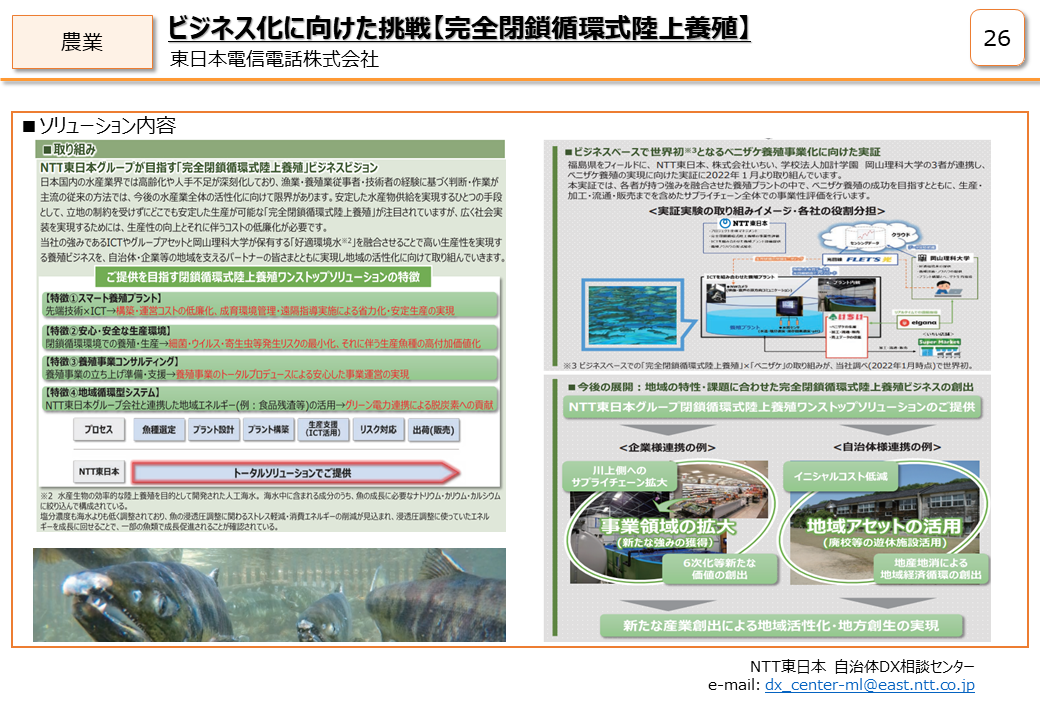Click the NTT東日本 logo in the diagram
The width and height of the screenshot is (1040, 720).
(744, 223)
